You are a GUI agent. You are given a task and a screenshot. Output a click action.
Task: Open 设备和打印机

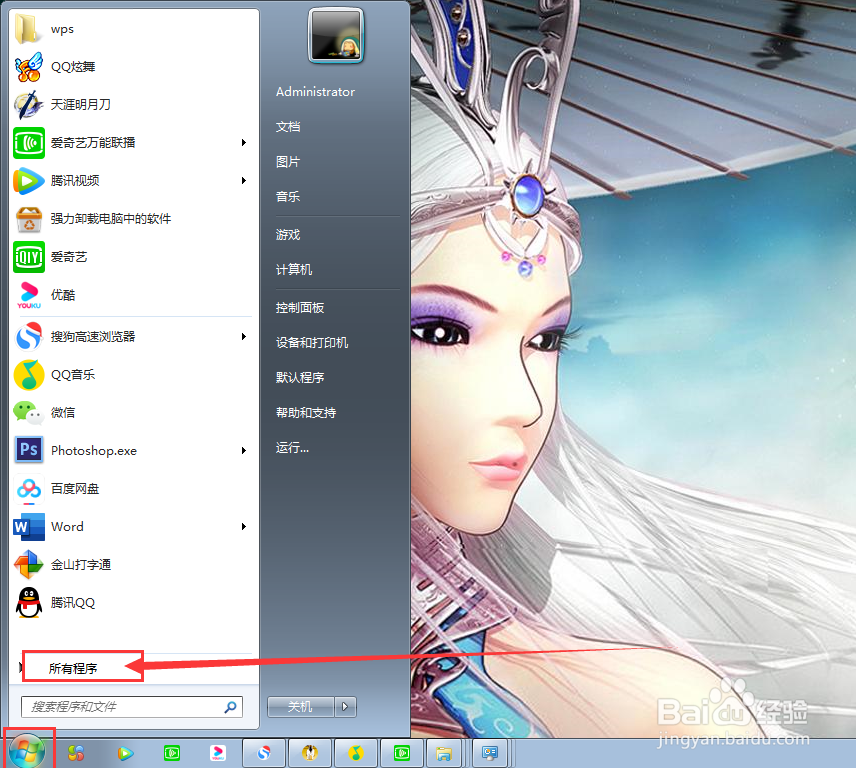click(x=312, y=343)
